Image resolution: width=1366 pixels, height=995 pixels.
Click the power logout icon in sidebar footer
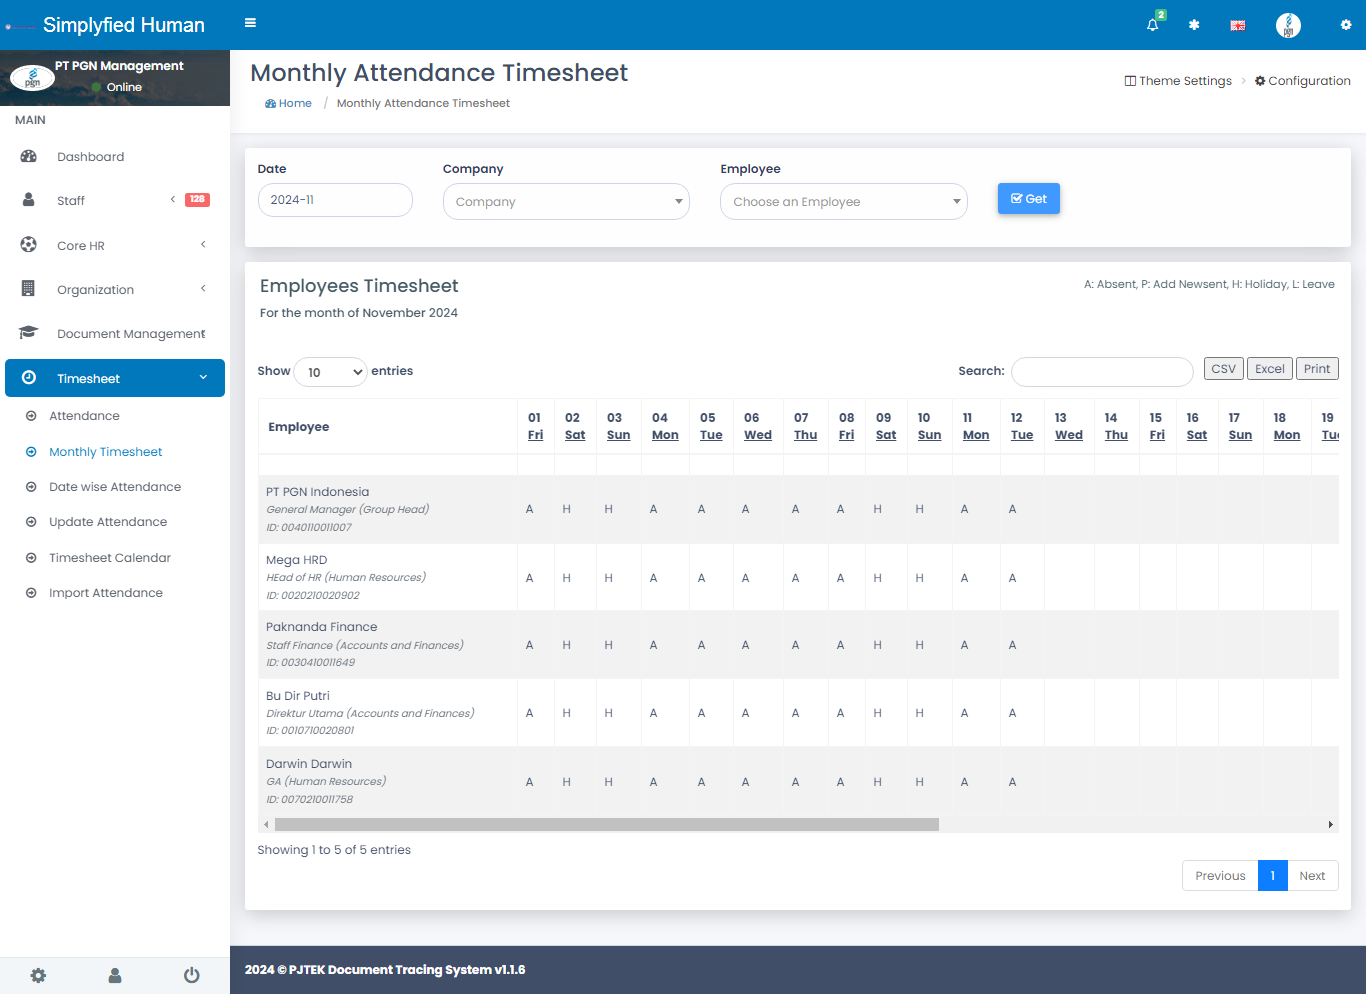click(x=191, y=975)
